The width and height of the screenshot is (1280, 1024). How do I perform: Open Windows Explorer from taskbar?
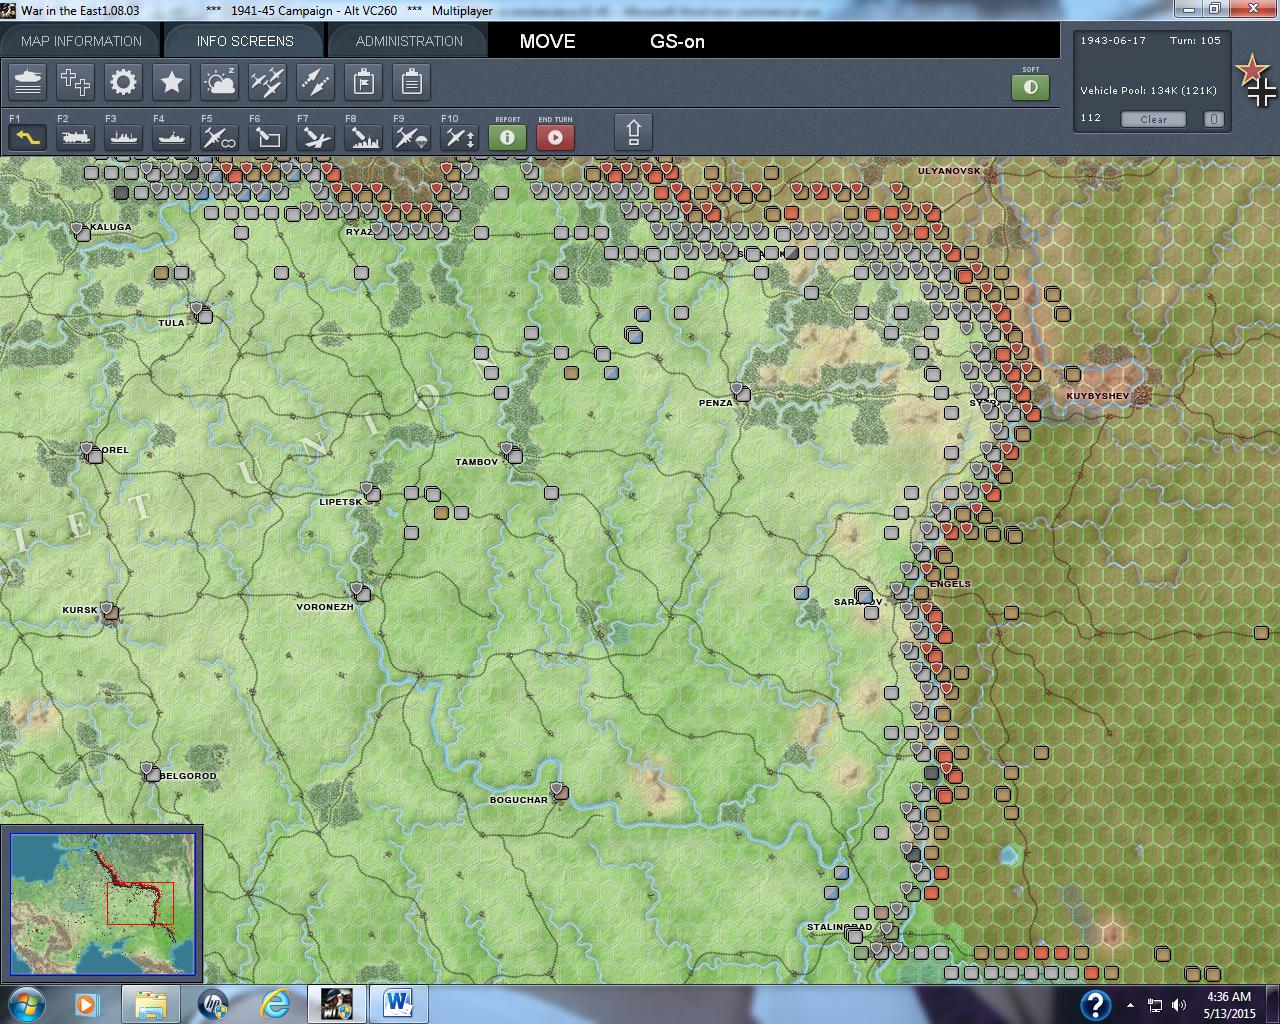click(x=151, y=1004)
